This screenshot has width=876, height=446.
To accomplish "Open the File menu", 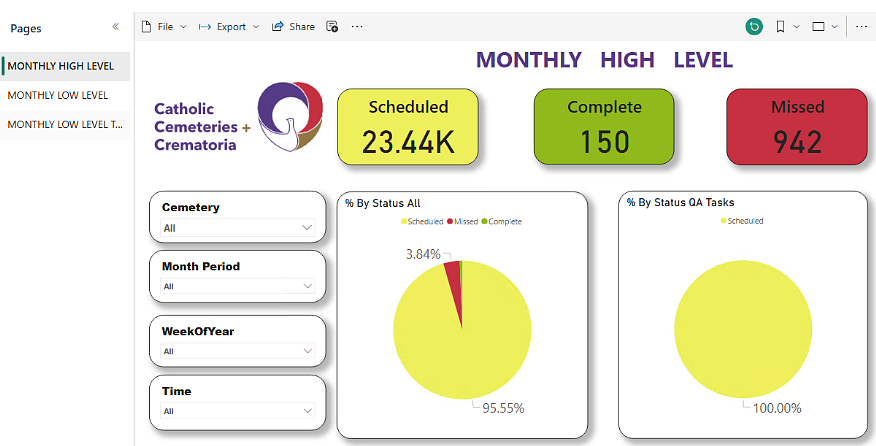I will click(x=164, y=27).
